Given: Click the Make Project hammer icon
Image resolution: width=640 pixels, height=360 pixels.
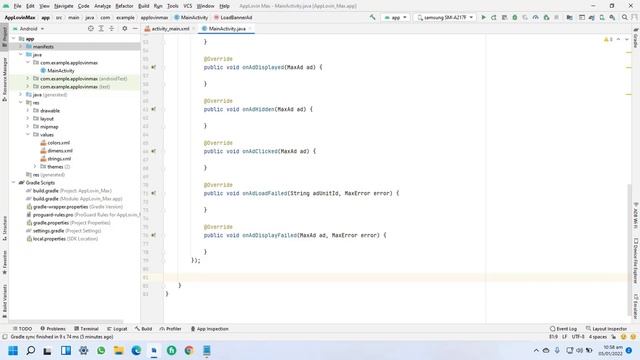Looking at the screenshot, I should [x=372, y=18].
